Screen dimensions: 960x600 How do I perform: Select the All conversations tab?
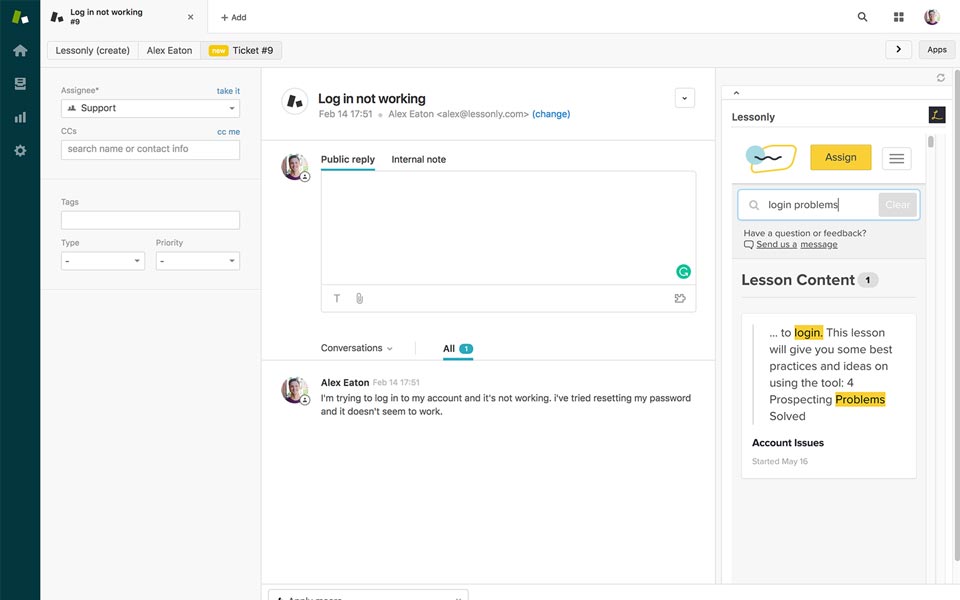click(x=458, y=348)
